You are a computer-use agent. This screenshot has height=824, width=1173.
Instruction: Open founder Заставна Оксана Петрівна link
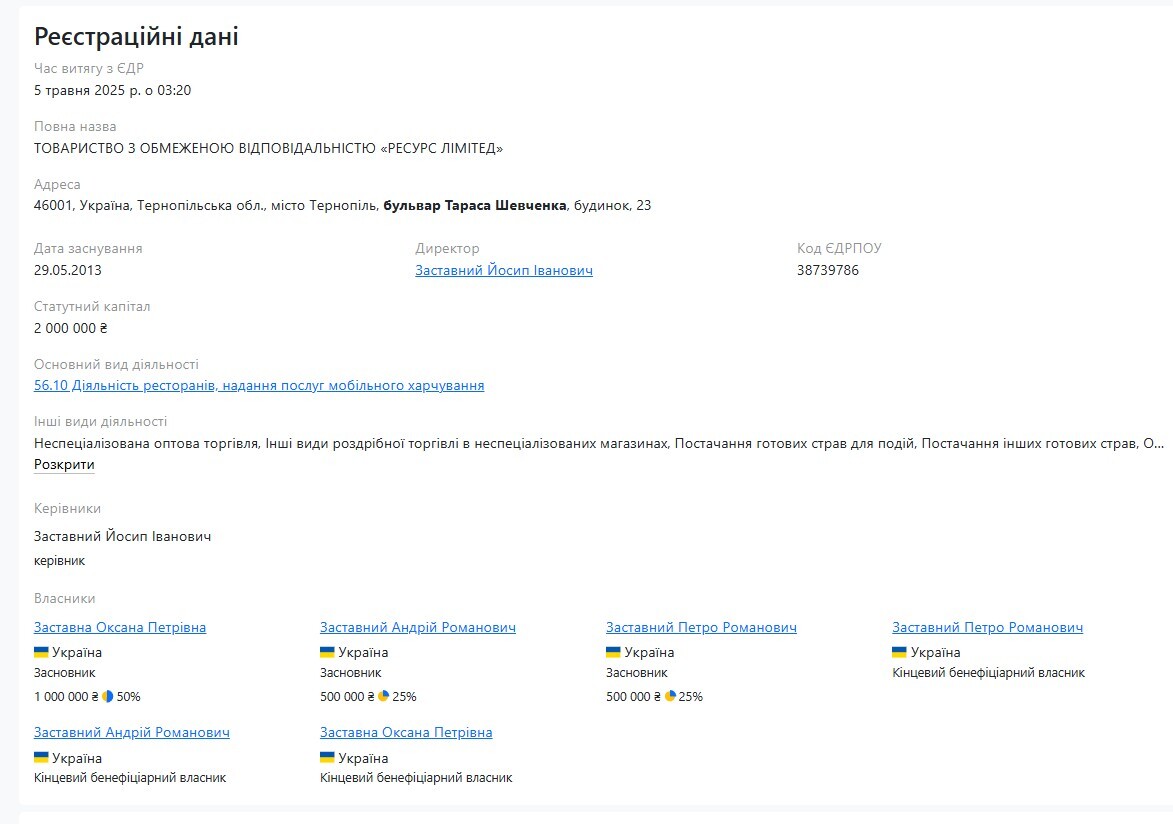pos(120,627)
